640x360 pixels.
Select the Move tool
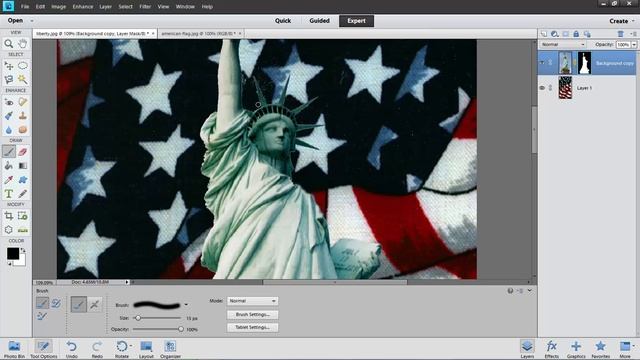coord(9,66)
